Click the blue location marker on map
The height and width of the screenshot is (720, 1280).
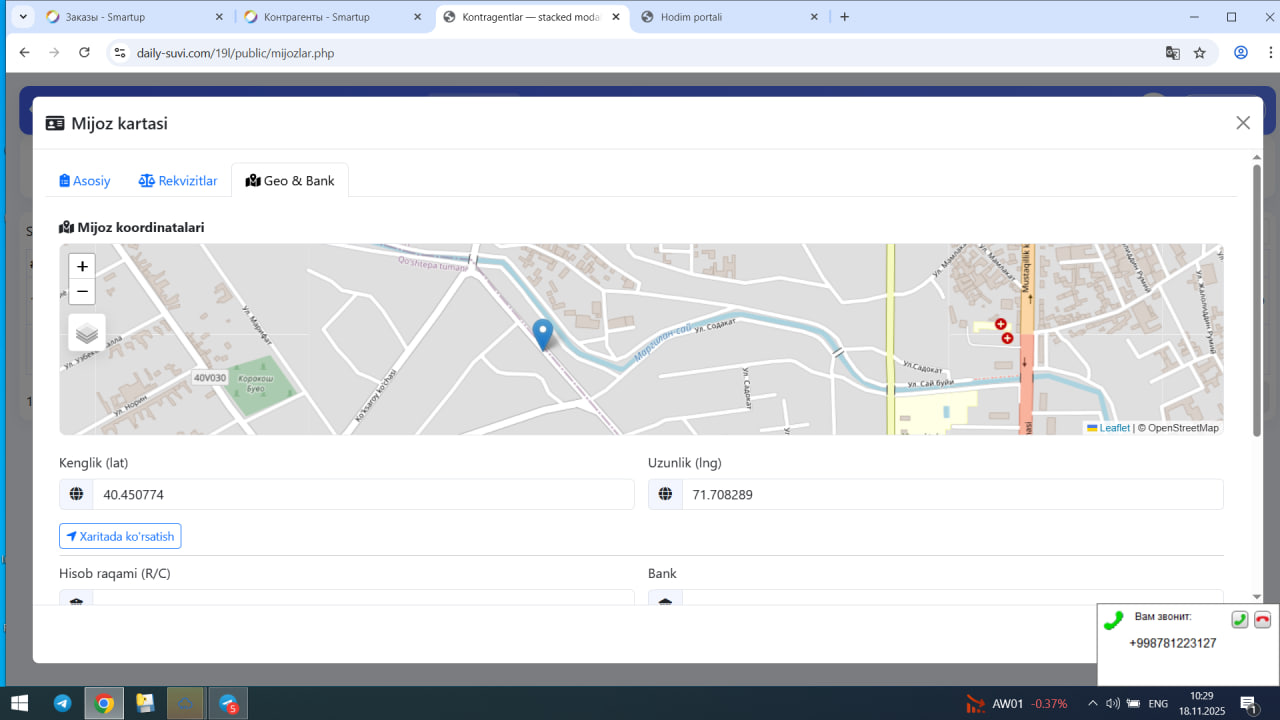pyautogui.click(x=542, y=334)
